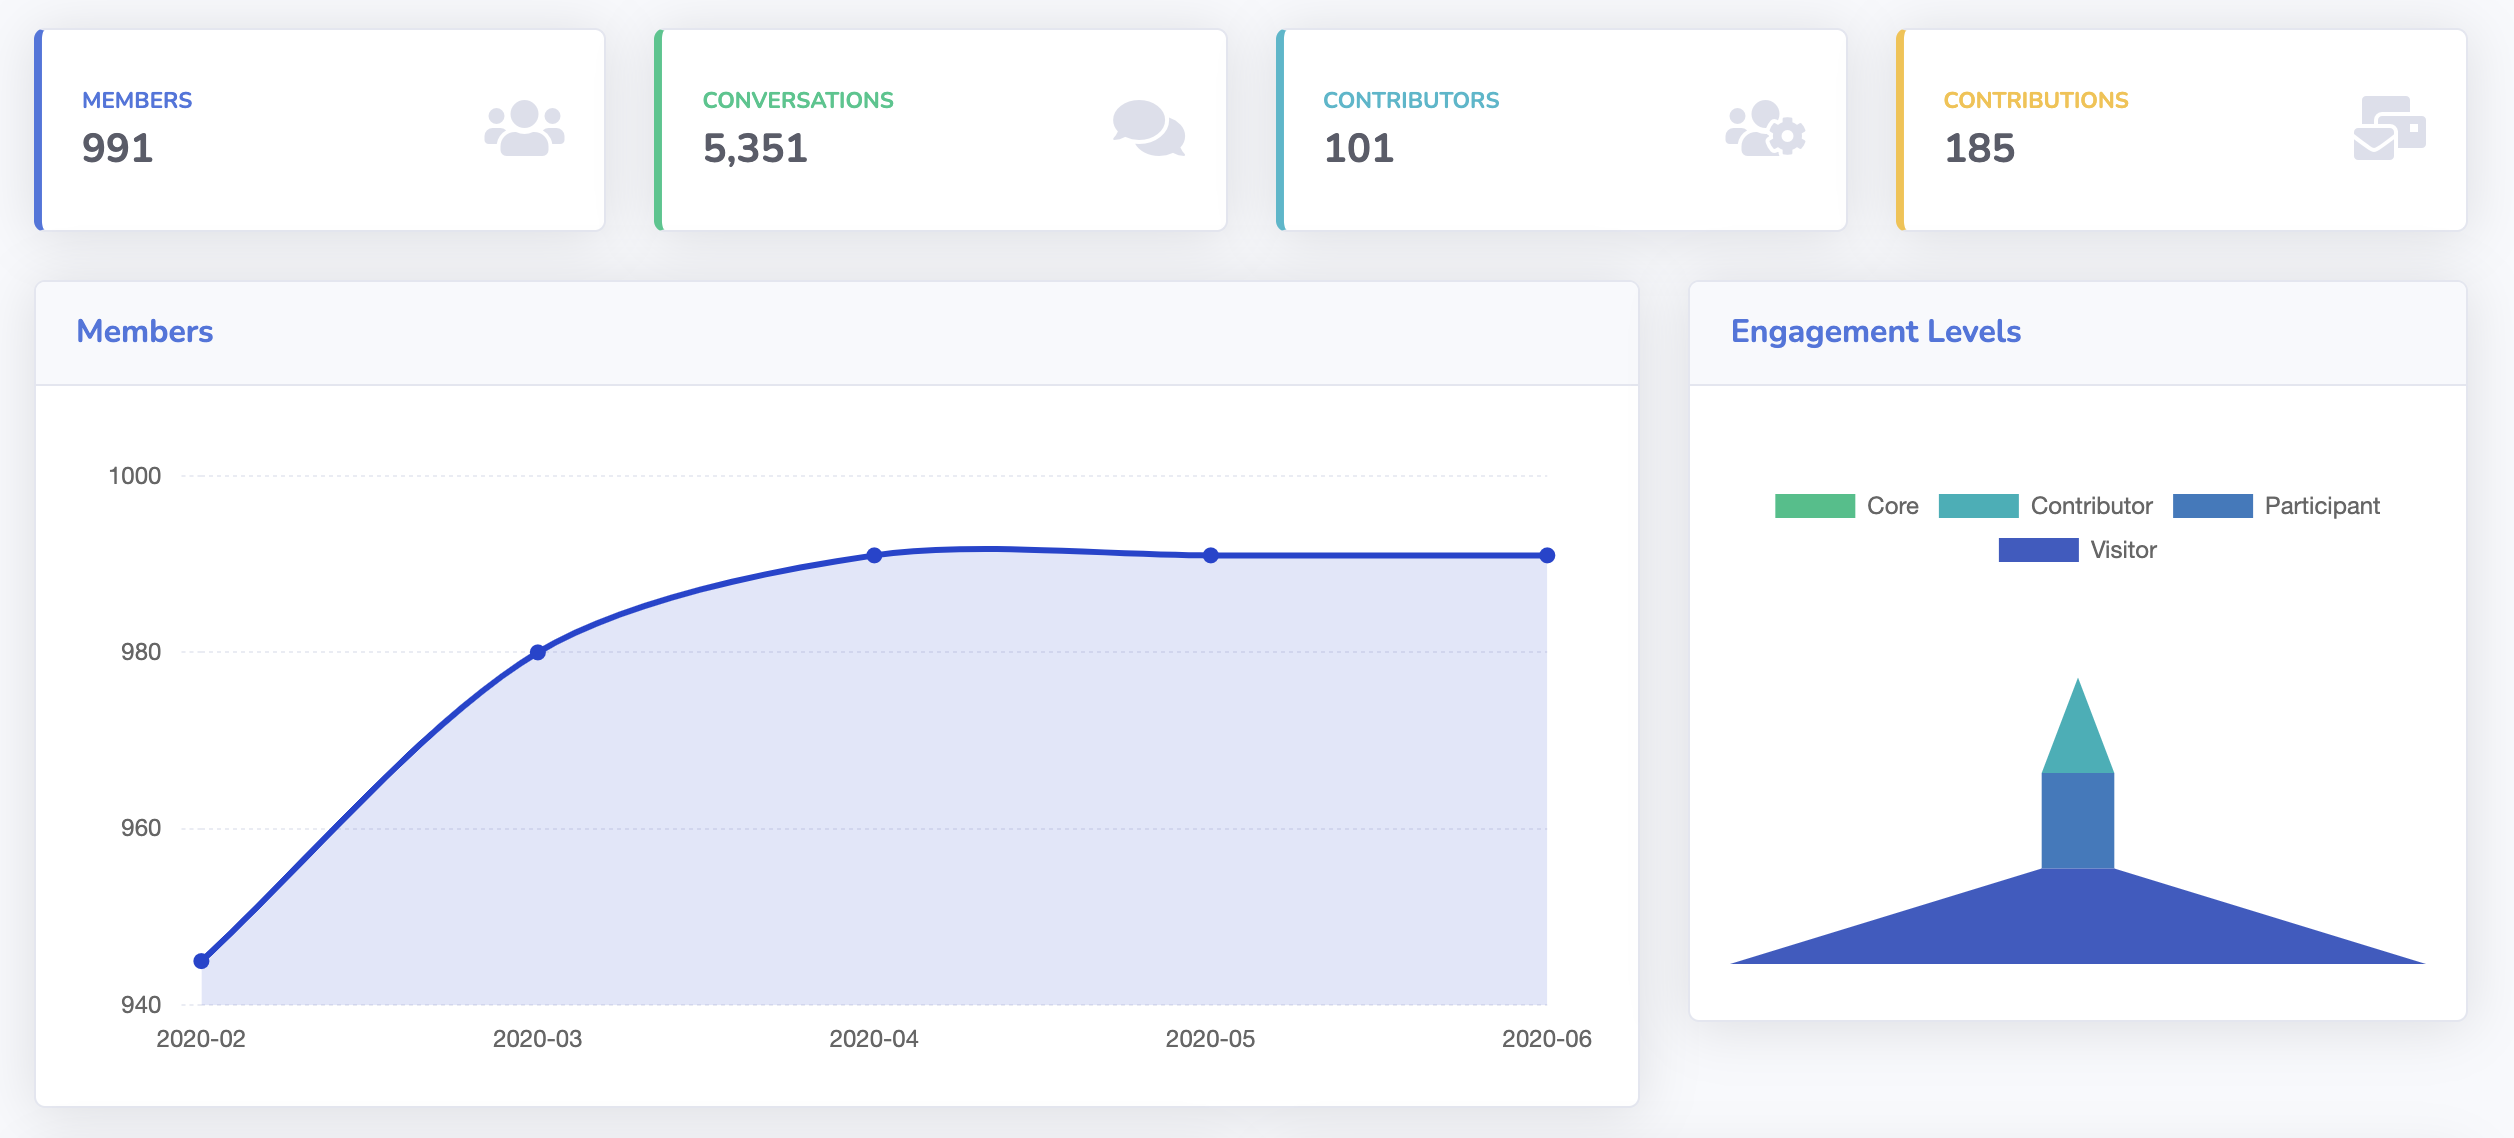Image resolution: width=2514 pixels, height=1138 pixels.
Task: Open the Members chart panel title
Action: [x=144, y=331]
